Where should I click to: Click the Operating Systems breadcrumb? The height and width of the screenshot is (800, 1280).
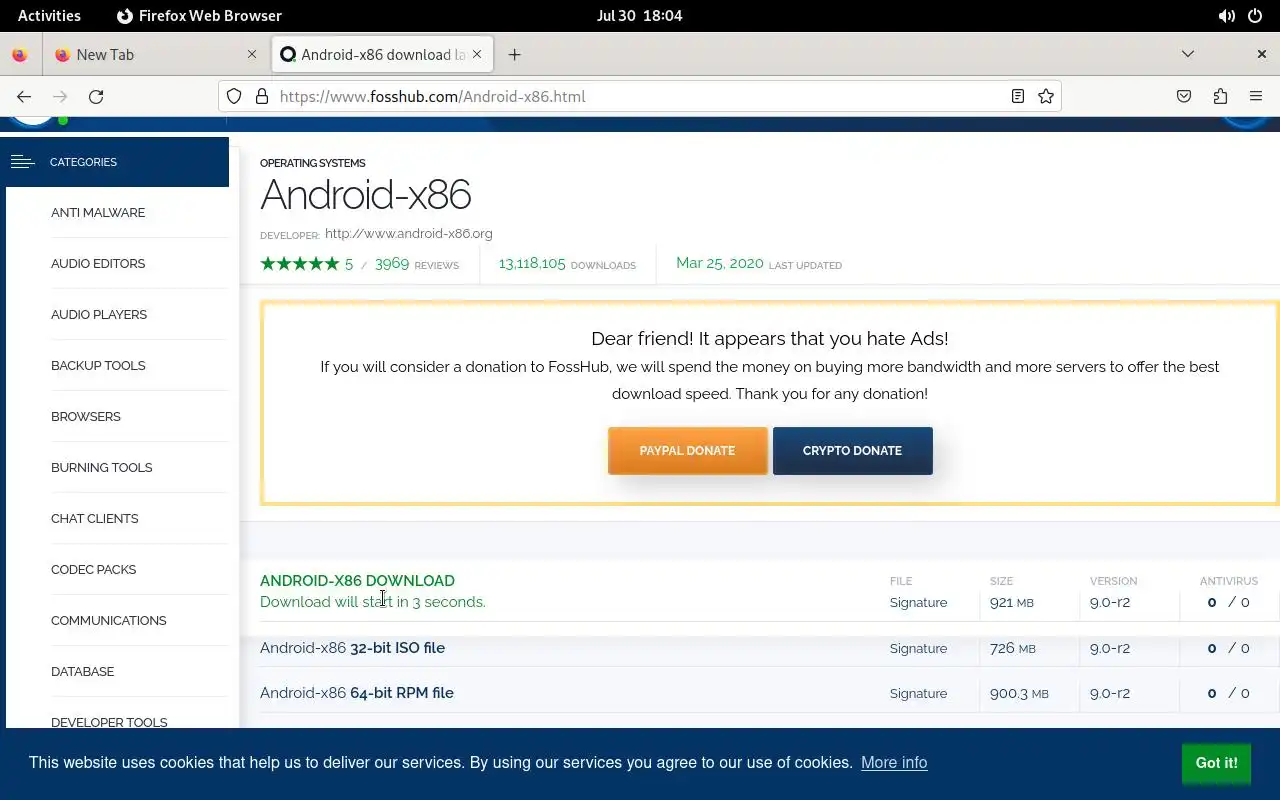pos(313,163)
